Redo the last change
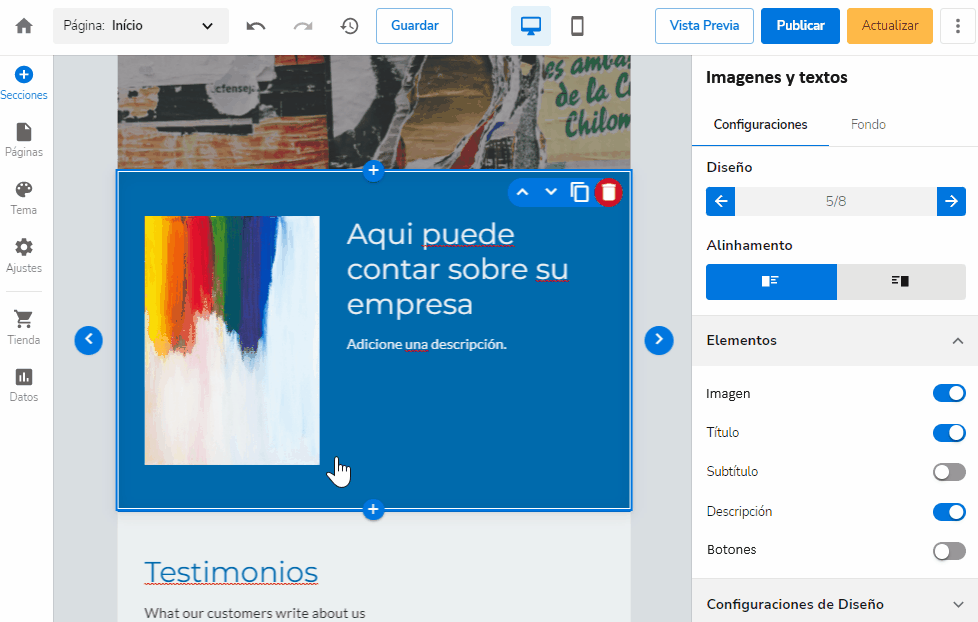Viewport: 978px width, 622px height. coord(303,26)
